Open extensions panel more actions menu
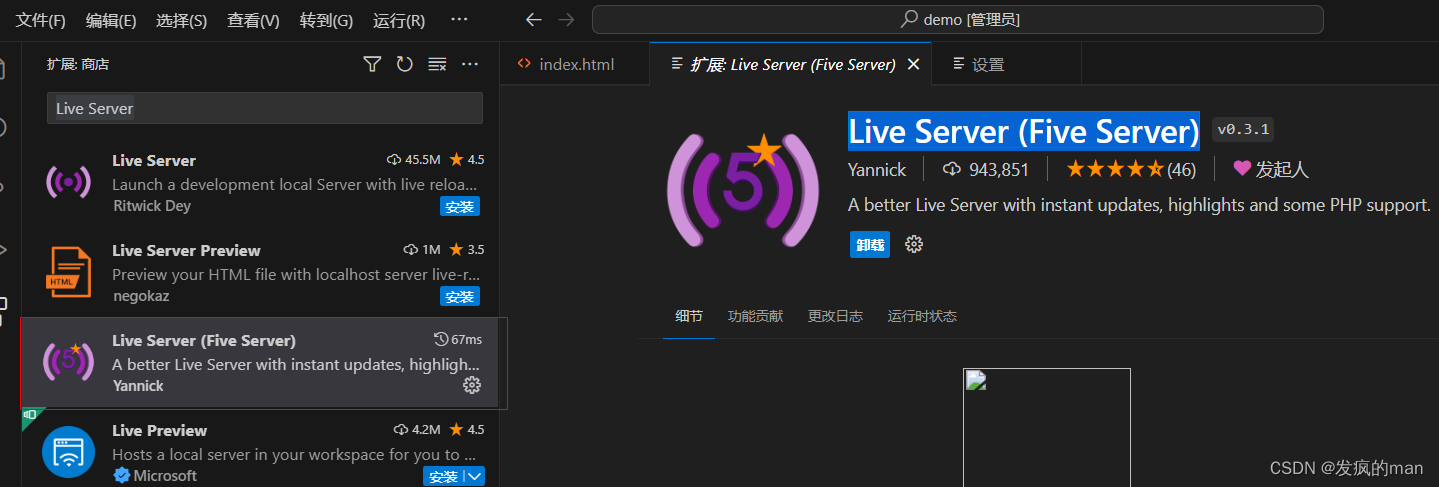Image resolution: width=1439 pixels, height=487 pixels. pos(470,64)
